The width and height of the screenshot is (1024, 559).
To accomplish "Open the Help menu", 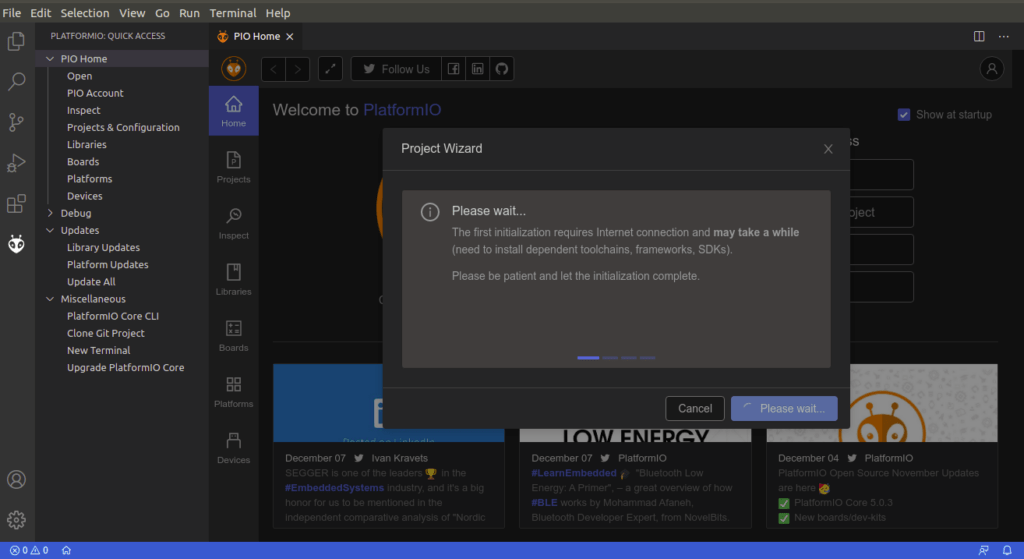I will 278,13.
